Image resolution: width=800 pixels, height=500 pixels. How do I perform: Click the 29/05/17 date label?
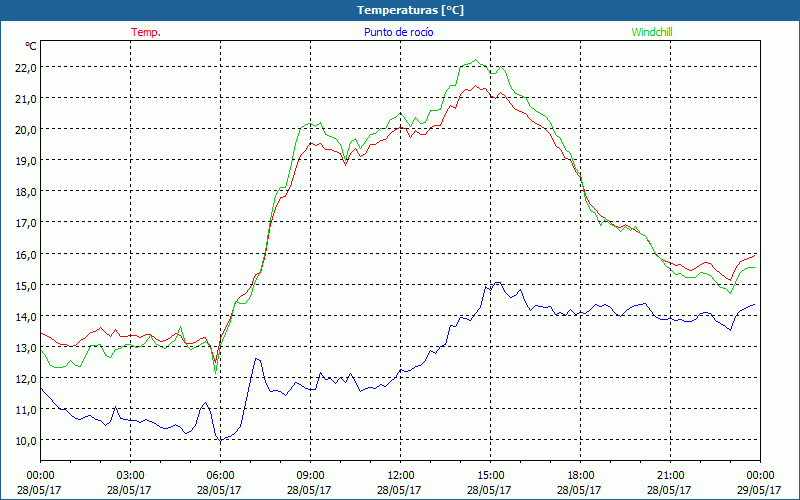760,490
